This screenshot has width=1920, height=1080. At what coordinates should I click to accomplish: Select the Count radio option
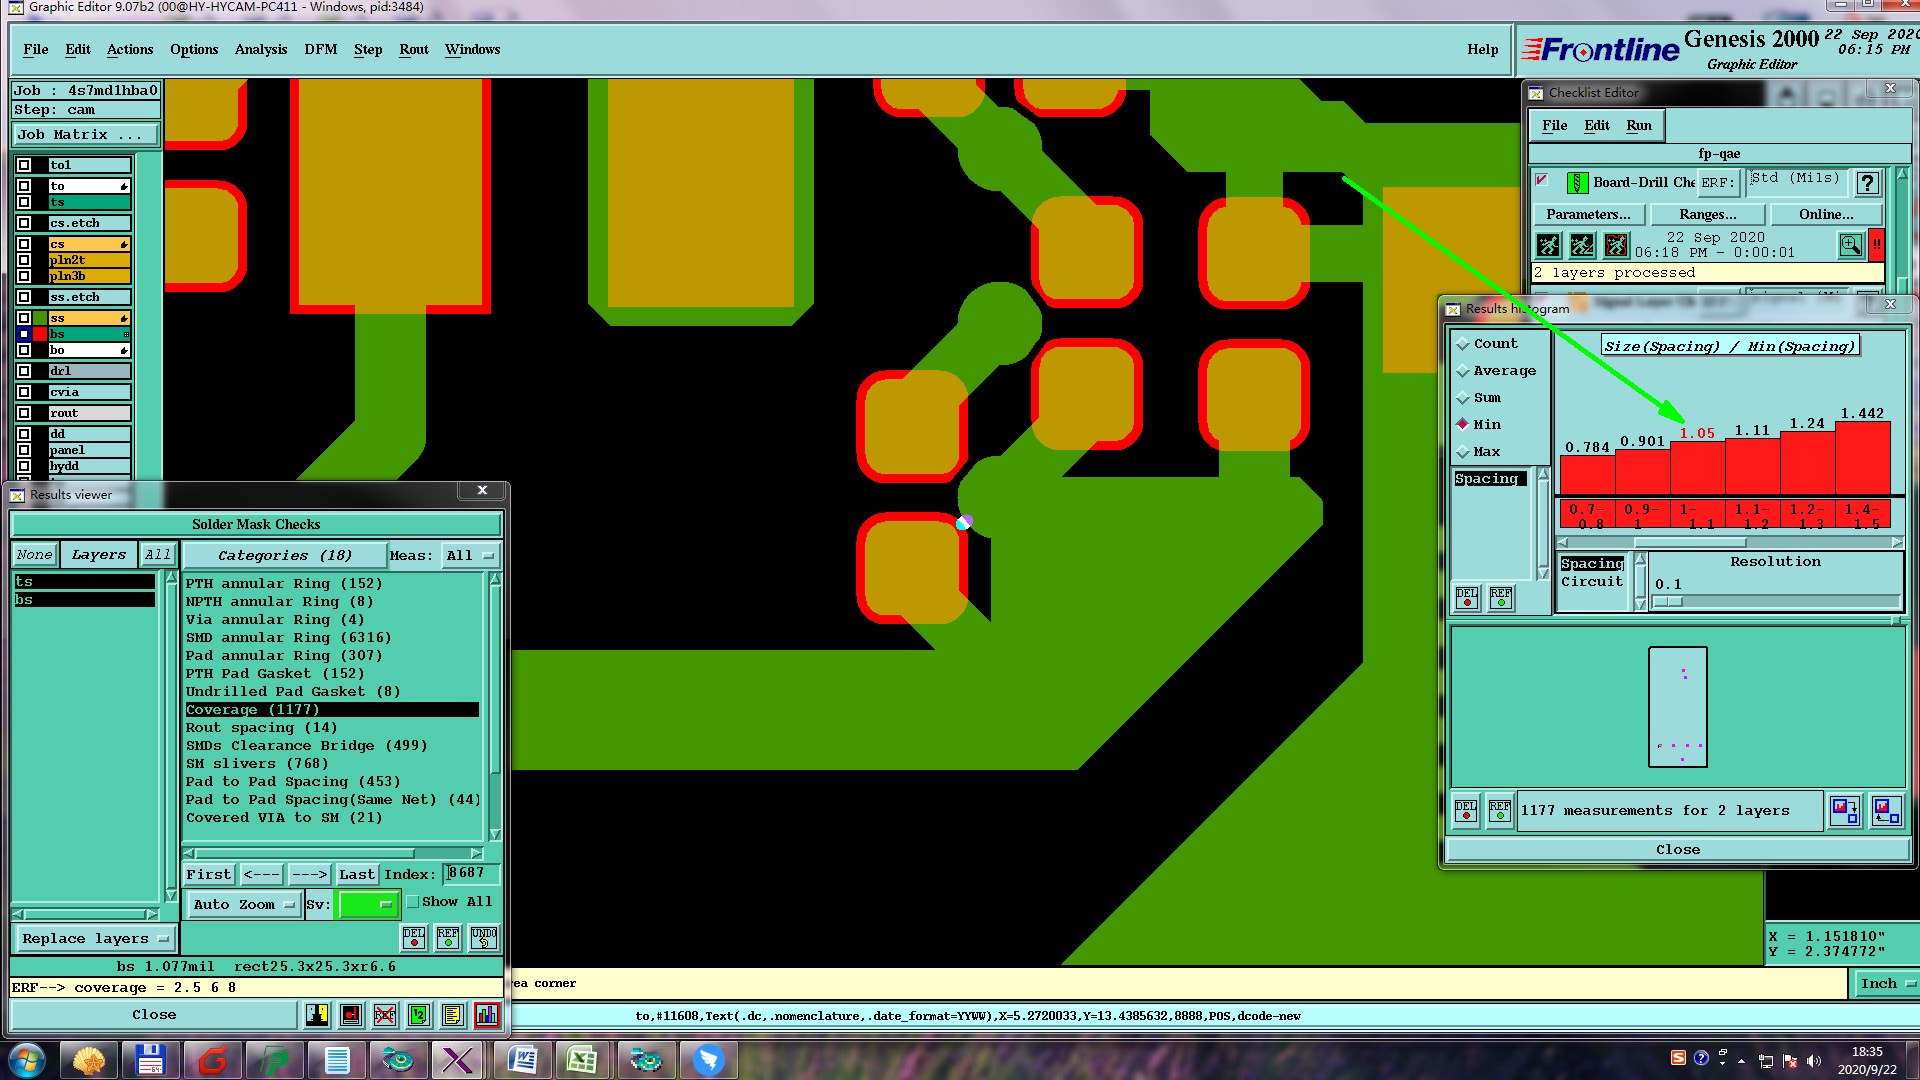pos(1463,344)
